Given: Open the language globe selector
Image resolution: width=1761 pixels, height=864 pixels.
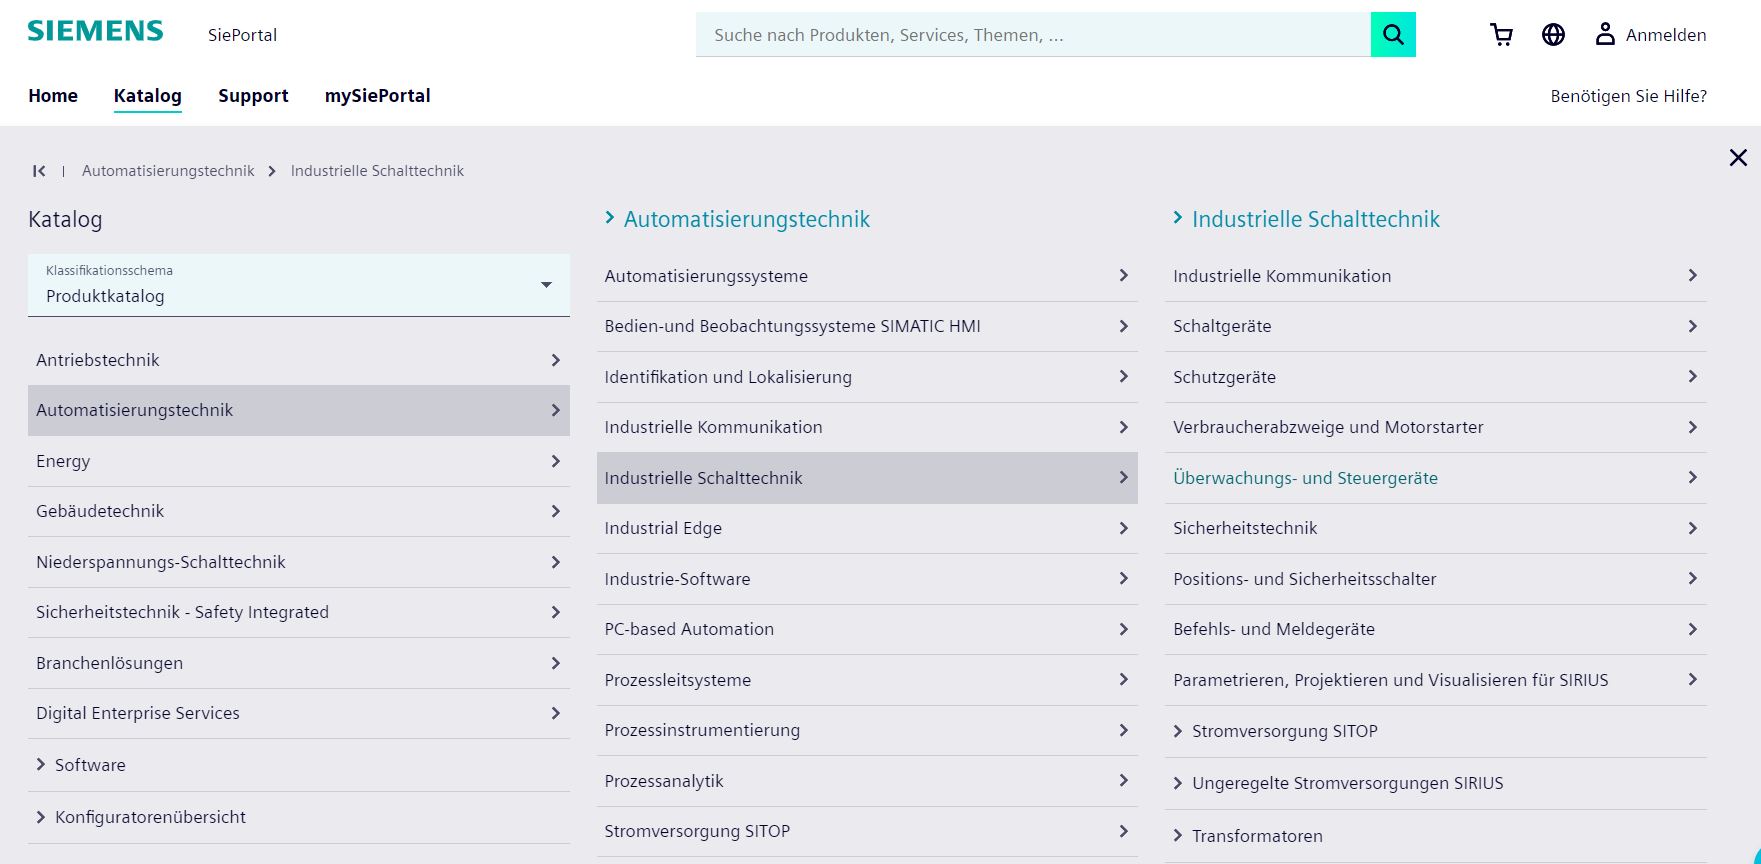Looking at the screenshot, I should pyautogui.click(x=1553, y=35).
